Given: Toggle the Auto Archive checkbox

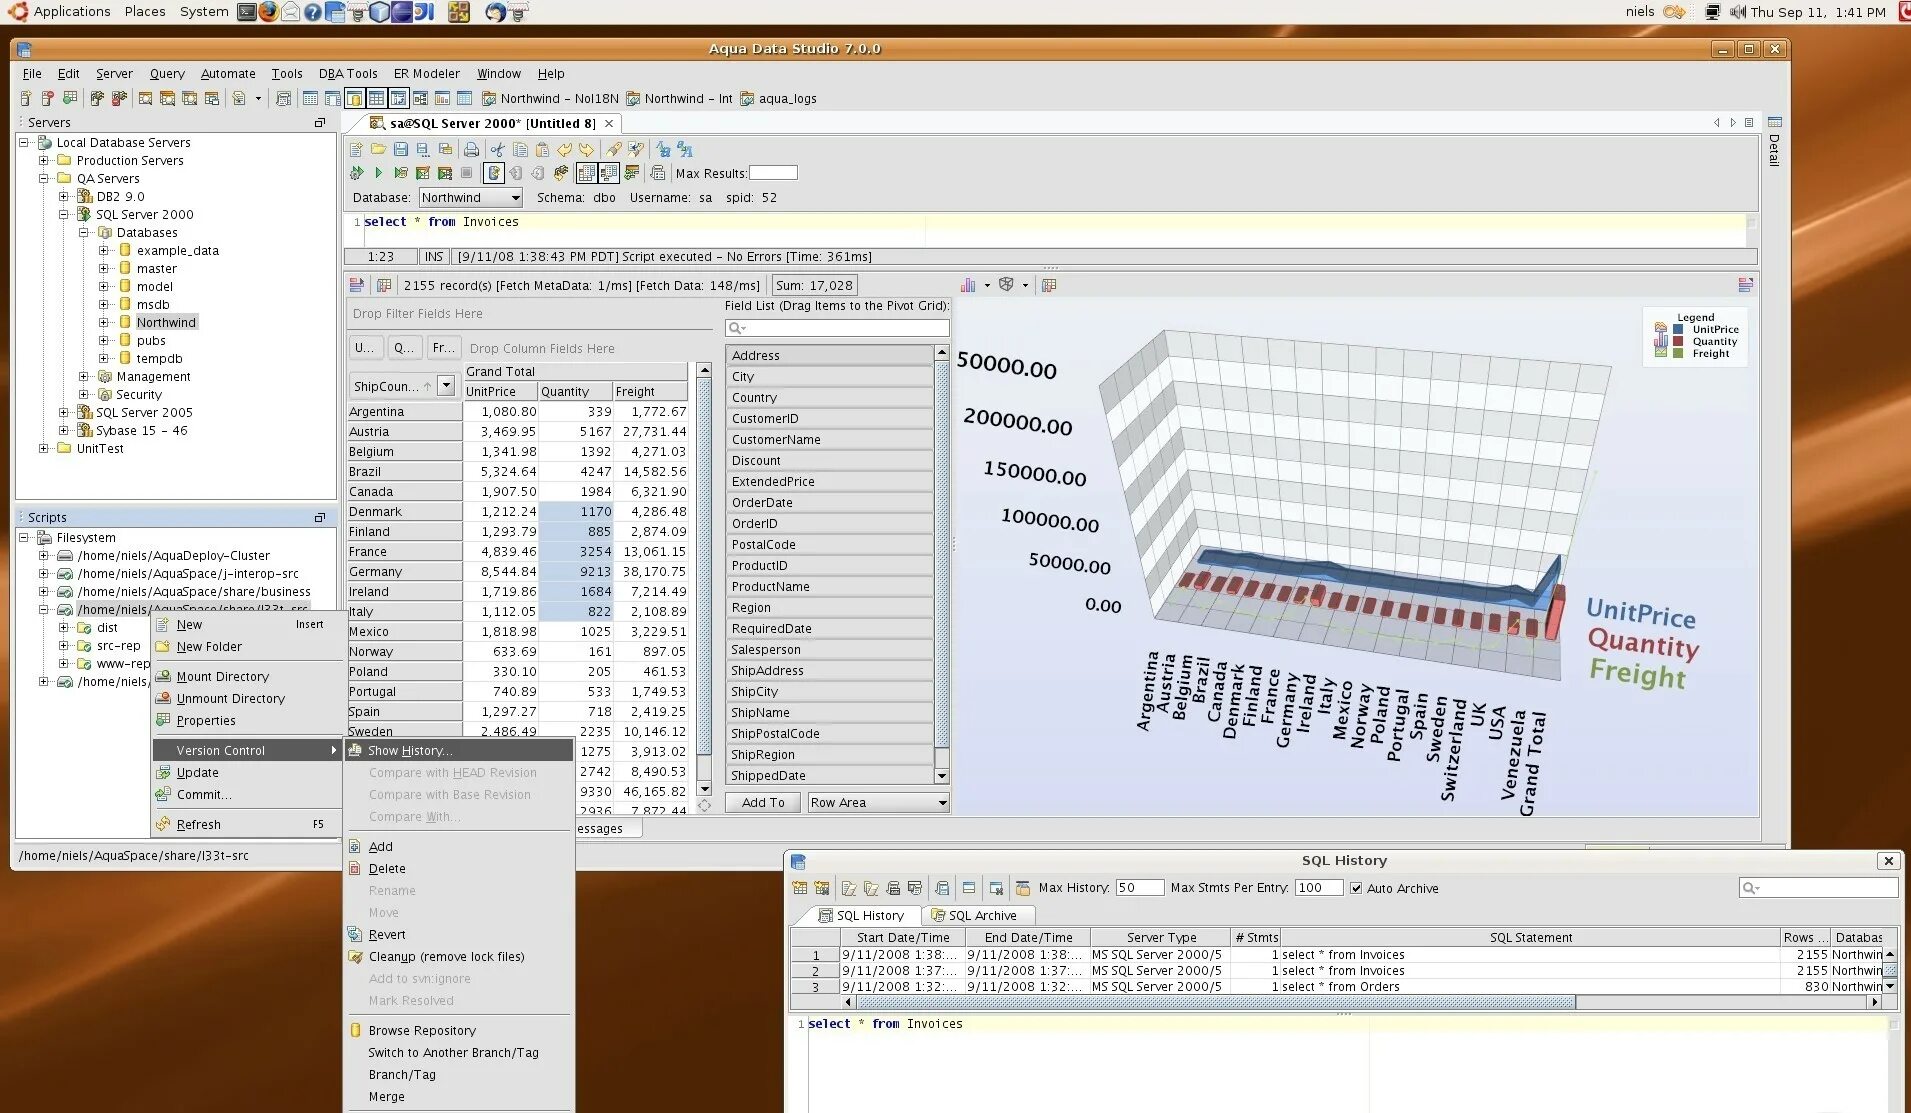Looking at the screenshot, I should click(x=1356, y=888).
